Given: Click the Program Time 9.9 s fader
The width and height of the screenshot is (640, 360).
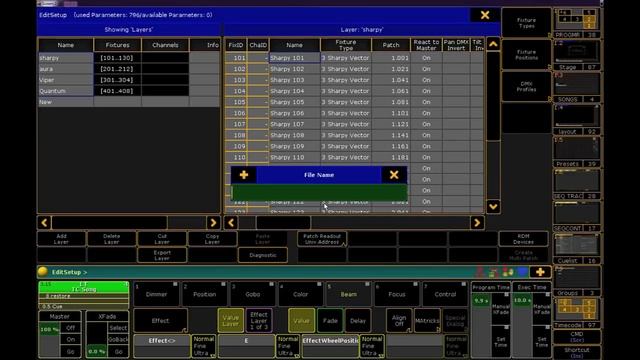Looking at the screenshot, I should [x=481, y=326].
